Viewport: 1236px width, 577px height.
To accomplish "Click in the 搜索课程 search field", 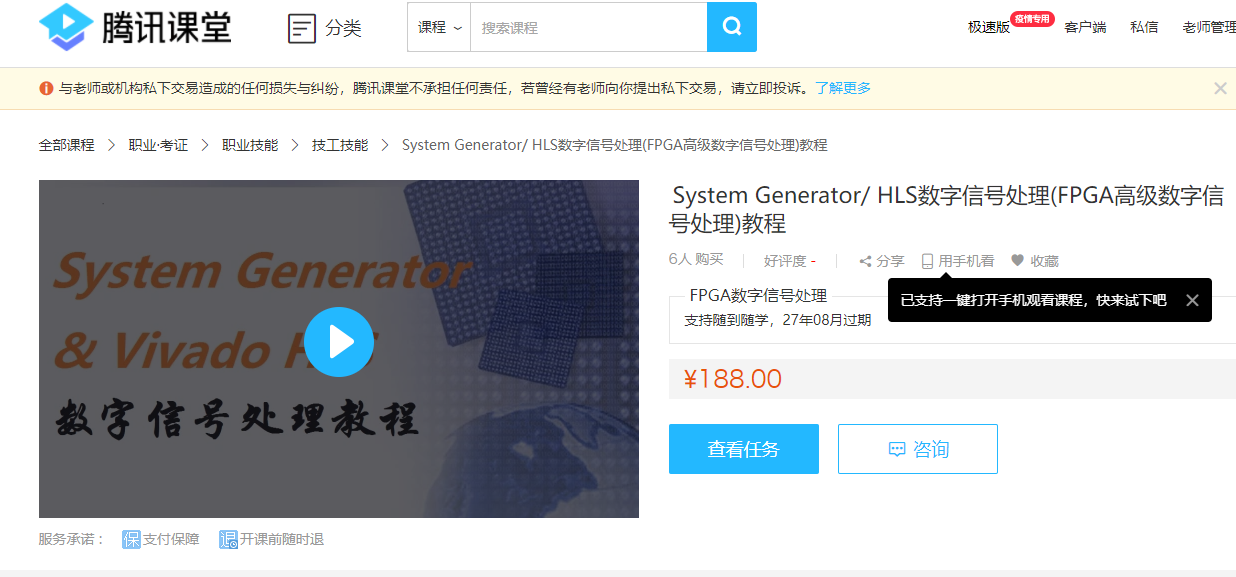I will click(x=588, y=27).
